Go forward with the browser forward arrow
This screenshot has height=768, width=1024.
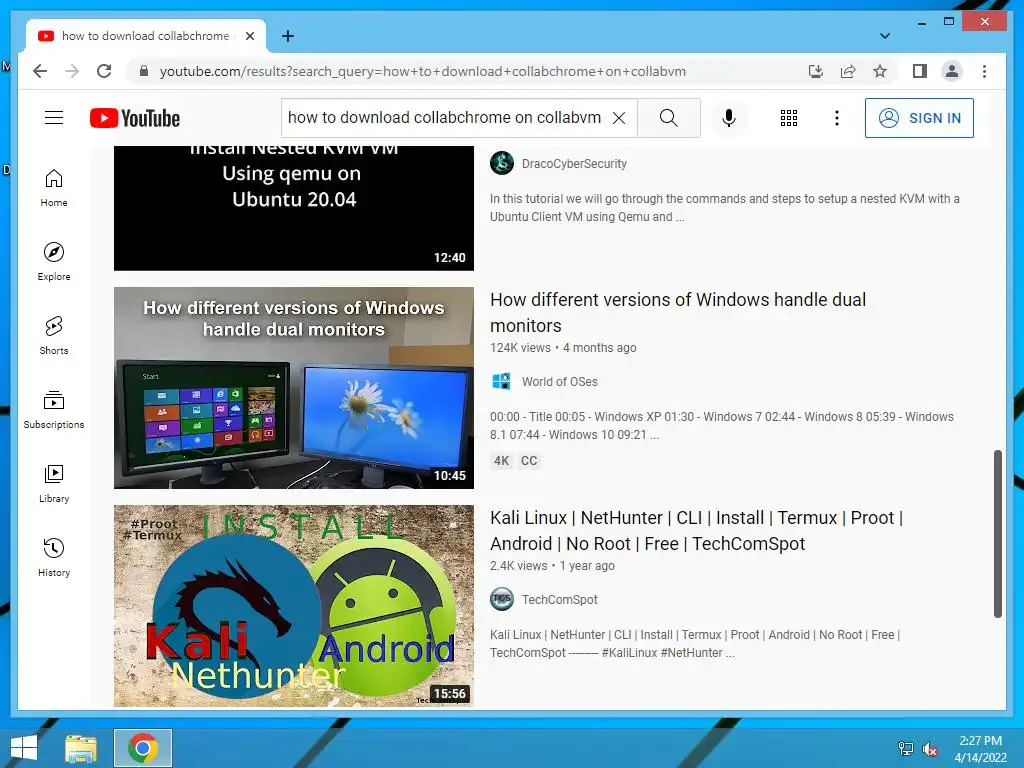(x=72, y=71)
